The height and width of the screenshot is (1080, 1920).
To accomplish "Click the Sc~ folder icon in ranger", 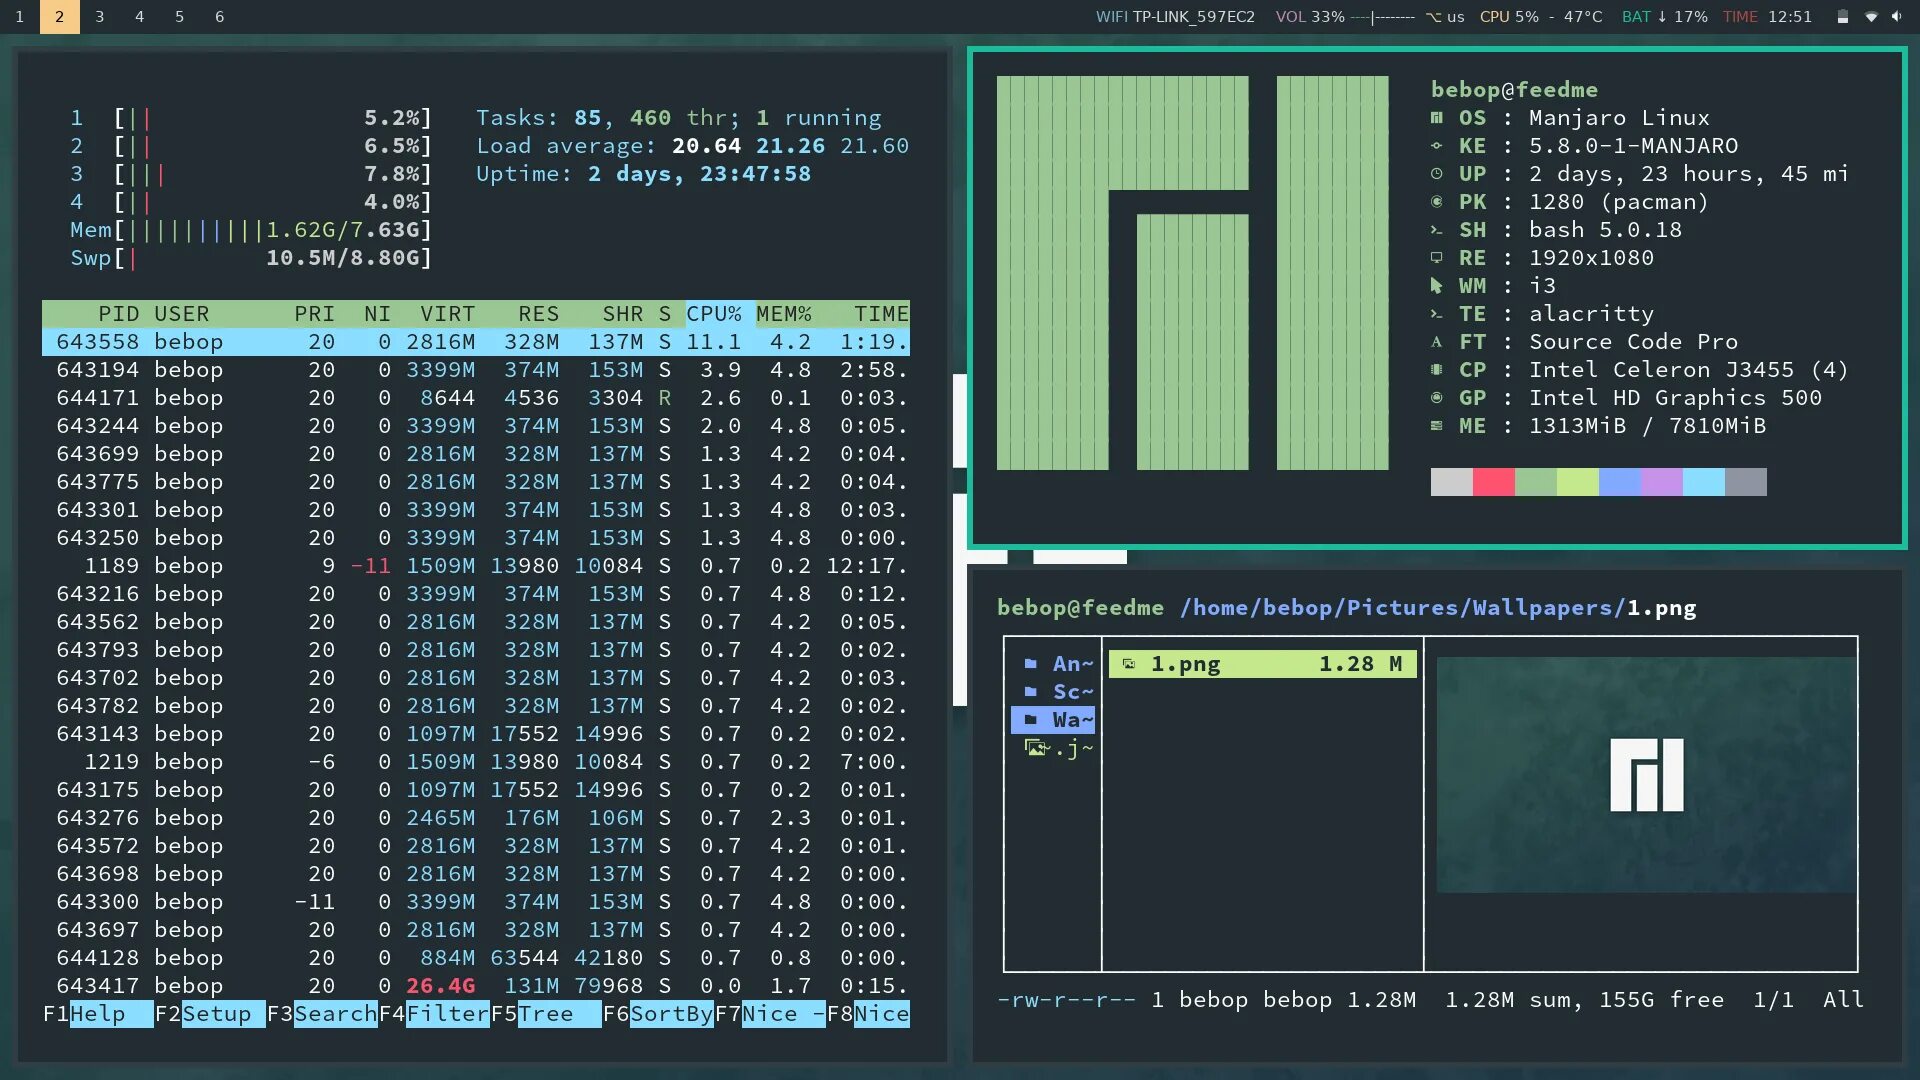I will click(x=1030, y=692).
